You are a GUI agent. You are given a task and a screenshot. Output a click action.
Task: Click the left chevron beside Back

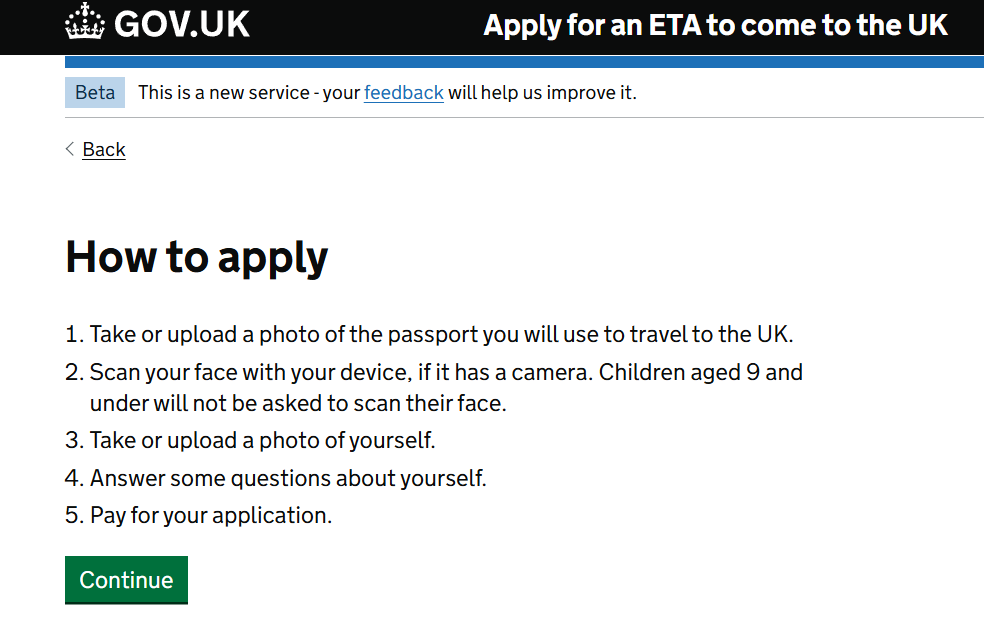70,149
